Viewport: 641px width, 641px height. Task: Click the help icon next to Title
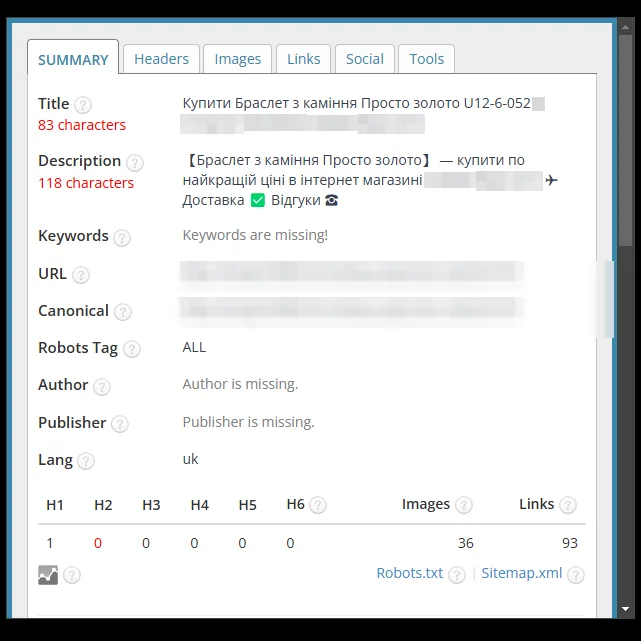(83, 105)
